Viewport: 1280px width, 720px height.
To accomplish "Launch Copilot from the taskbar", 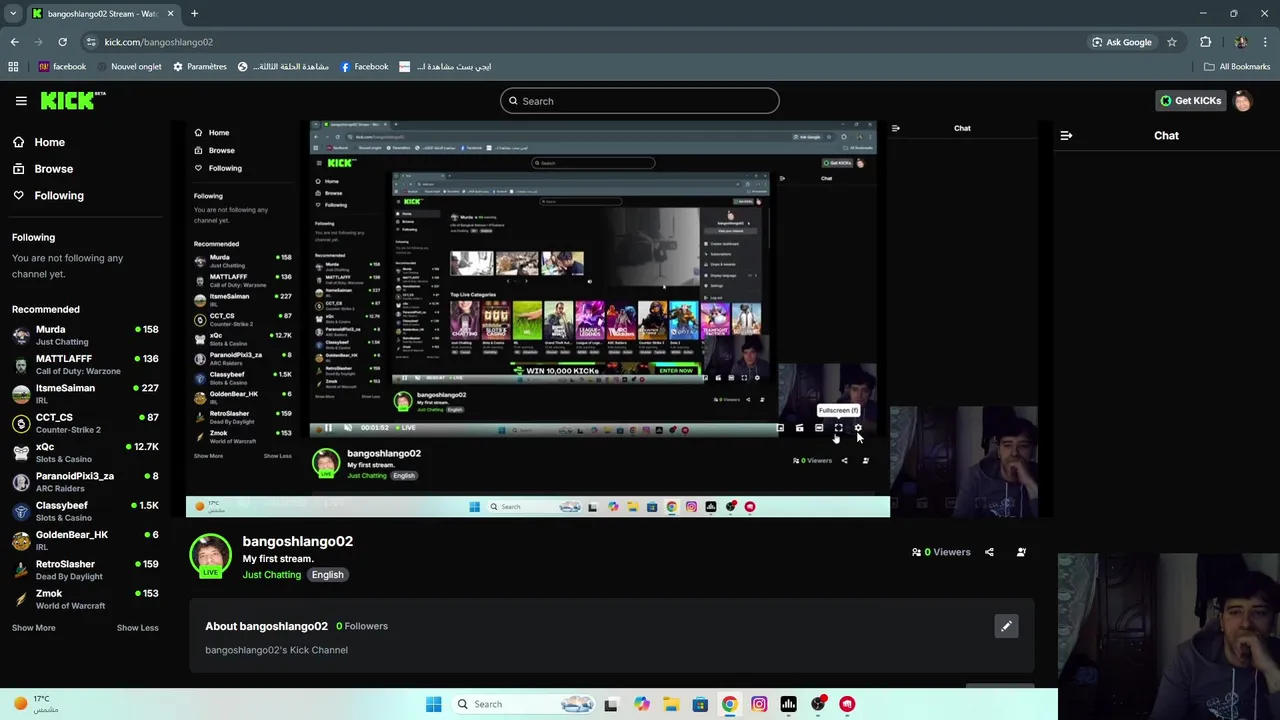I will point(641,704).
